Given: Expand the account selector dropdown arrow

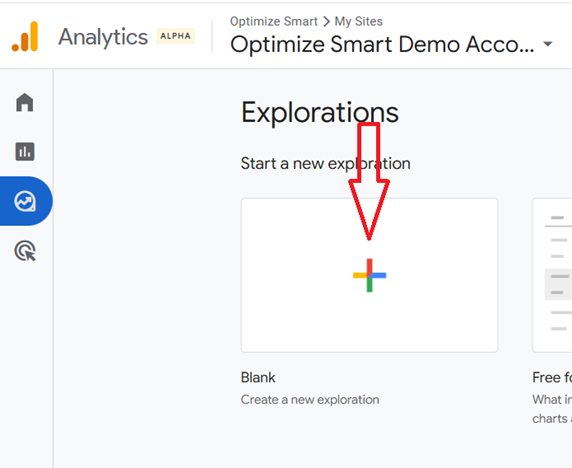Looking at the screenshot, I should (548, 44).
